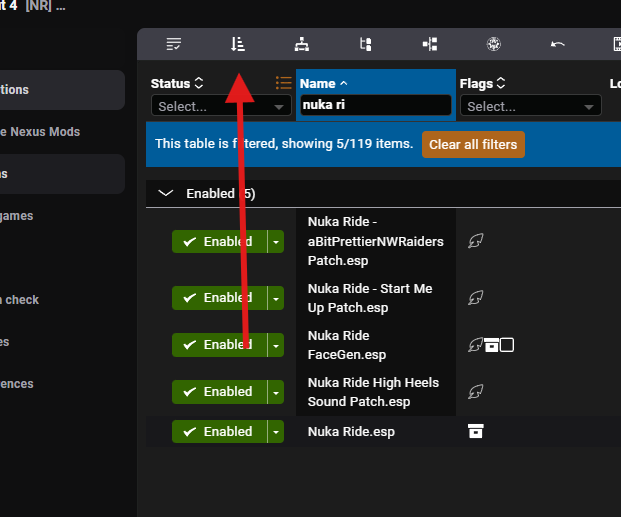Click the undo arrow toolbar icon

pyautogui.click(x=558, y=44)
